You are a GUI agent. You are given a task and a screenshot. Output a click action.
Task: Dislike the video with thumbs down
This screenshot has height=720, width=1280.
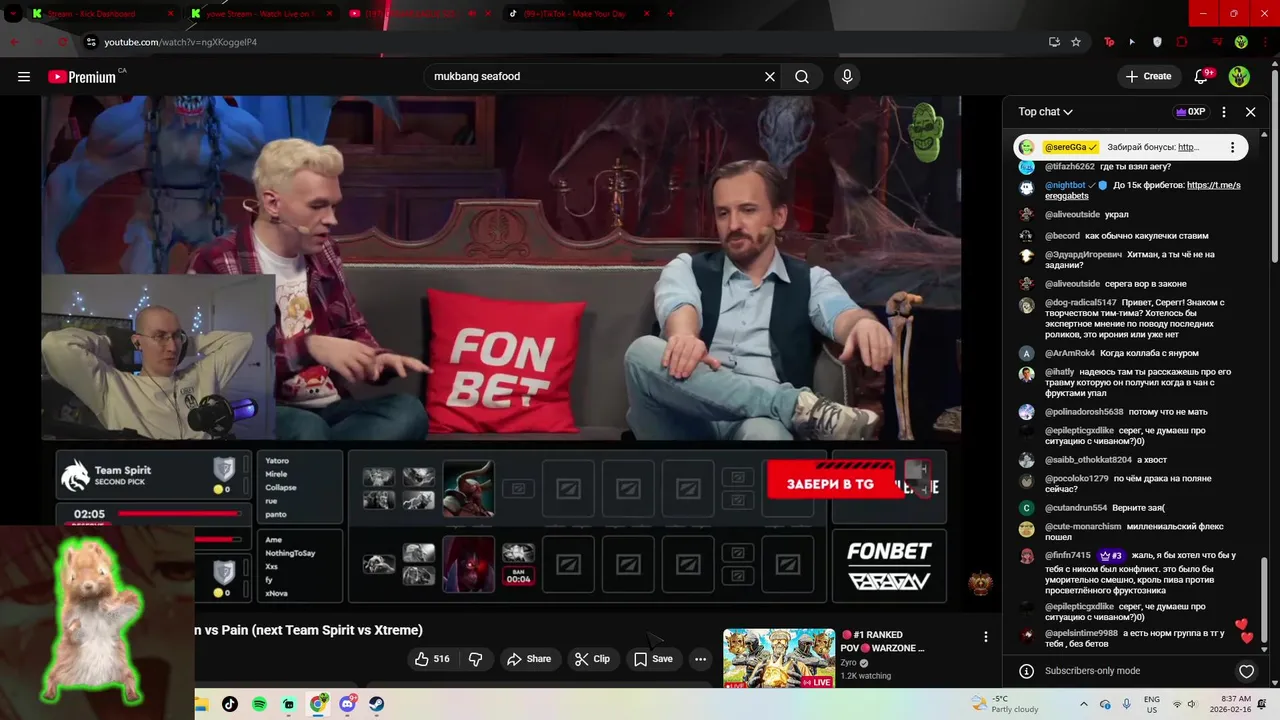point(476,659)
